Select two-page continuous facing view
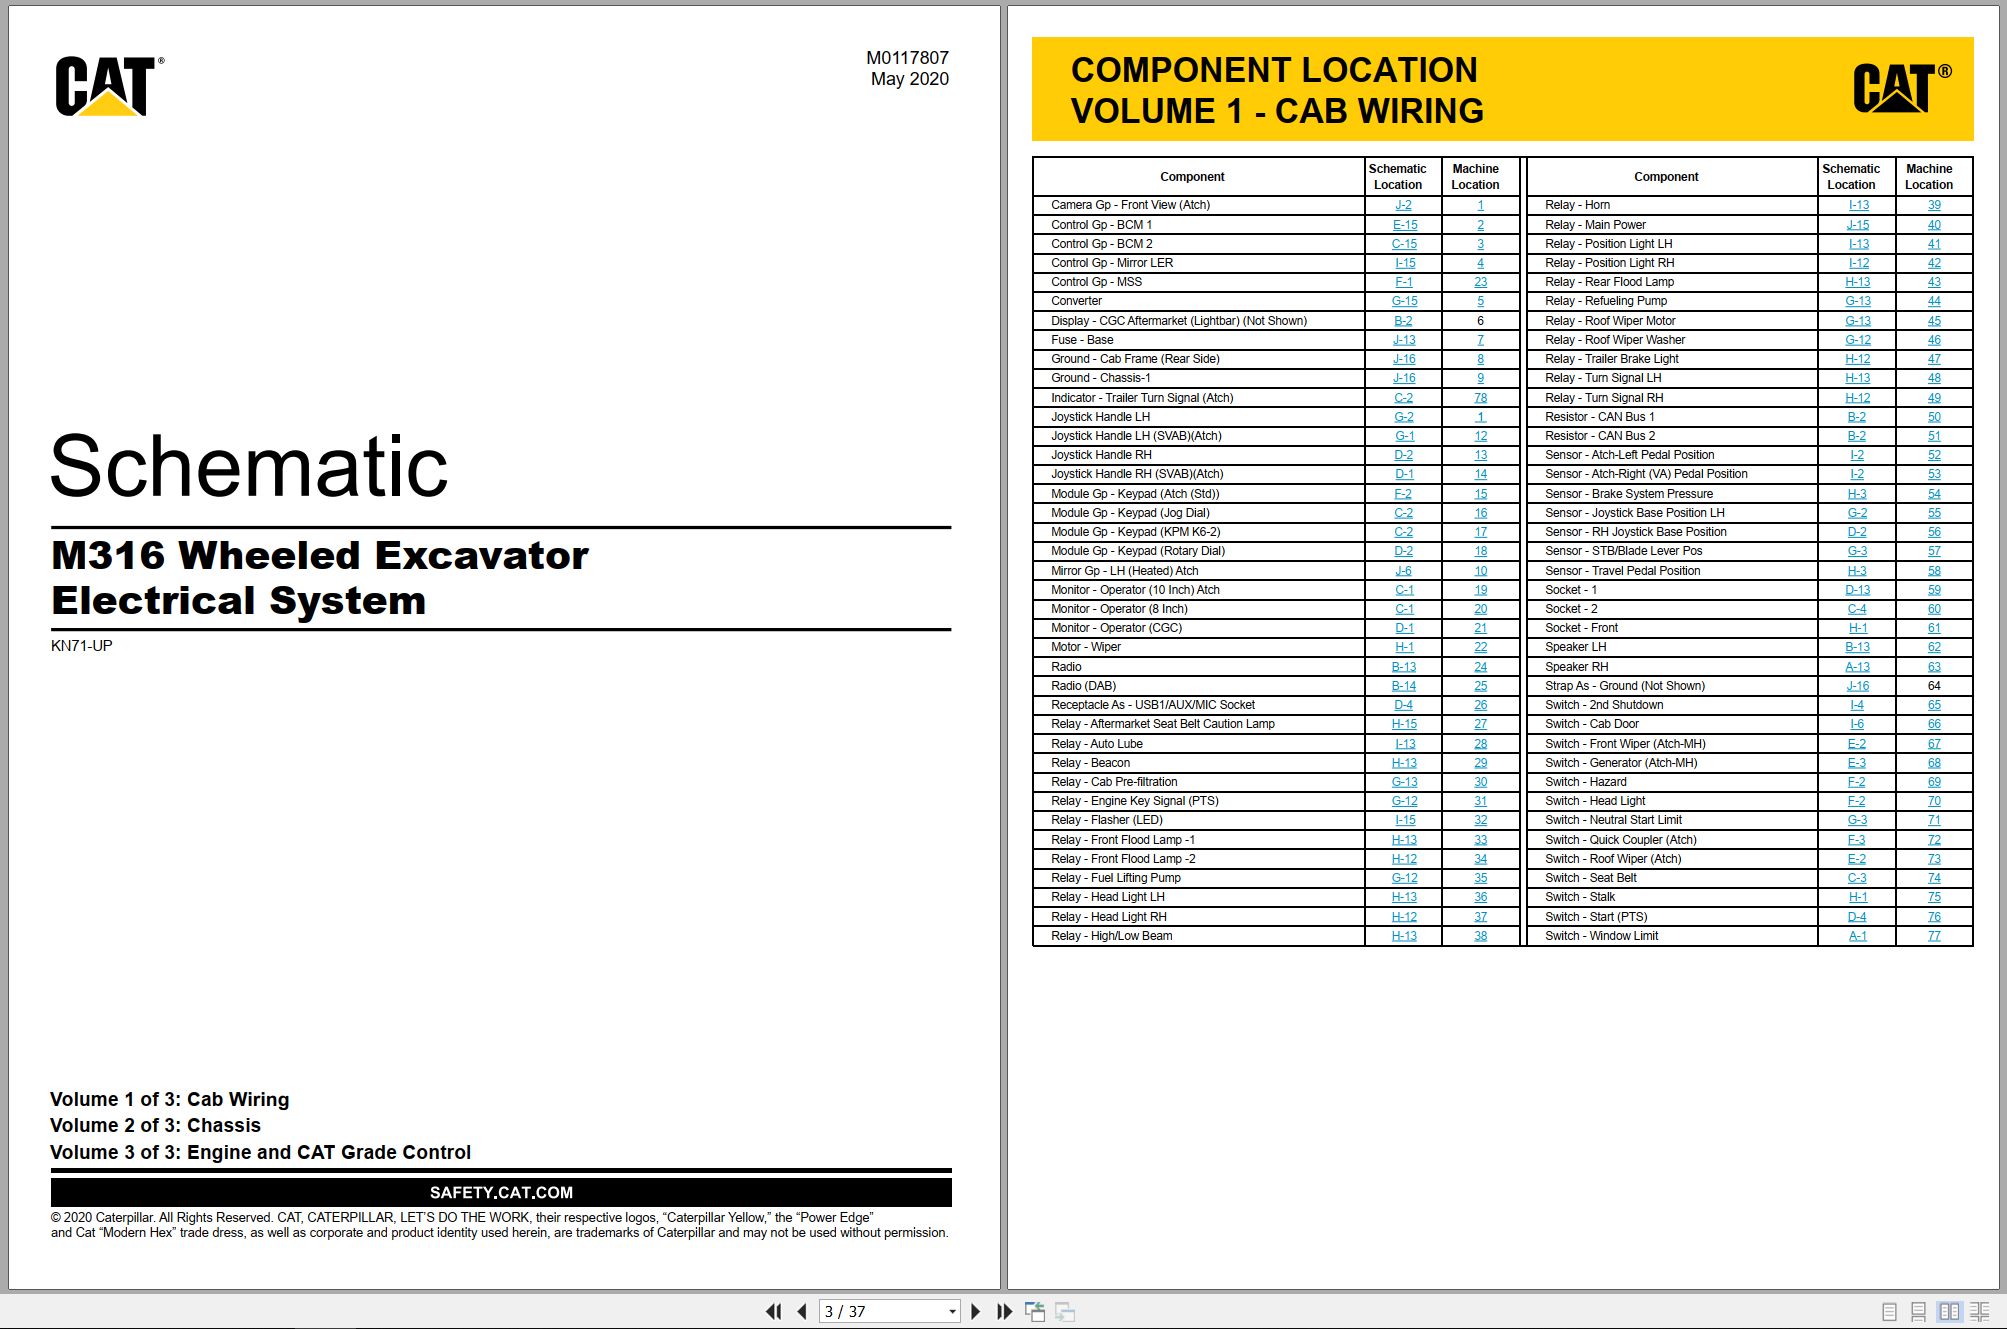2007x1329 pixels. point(1979,1312)
